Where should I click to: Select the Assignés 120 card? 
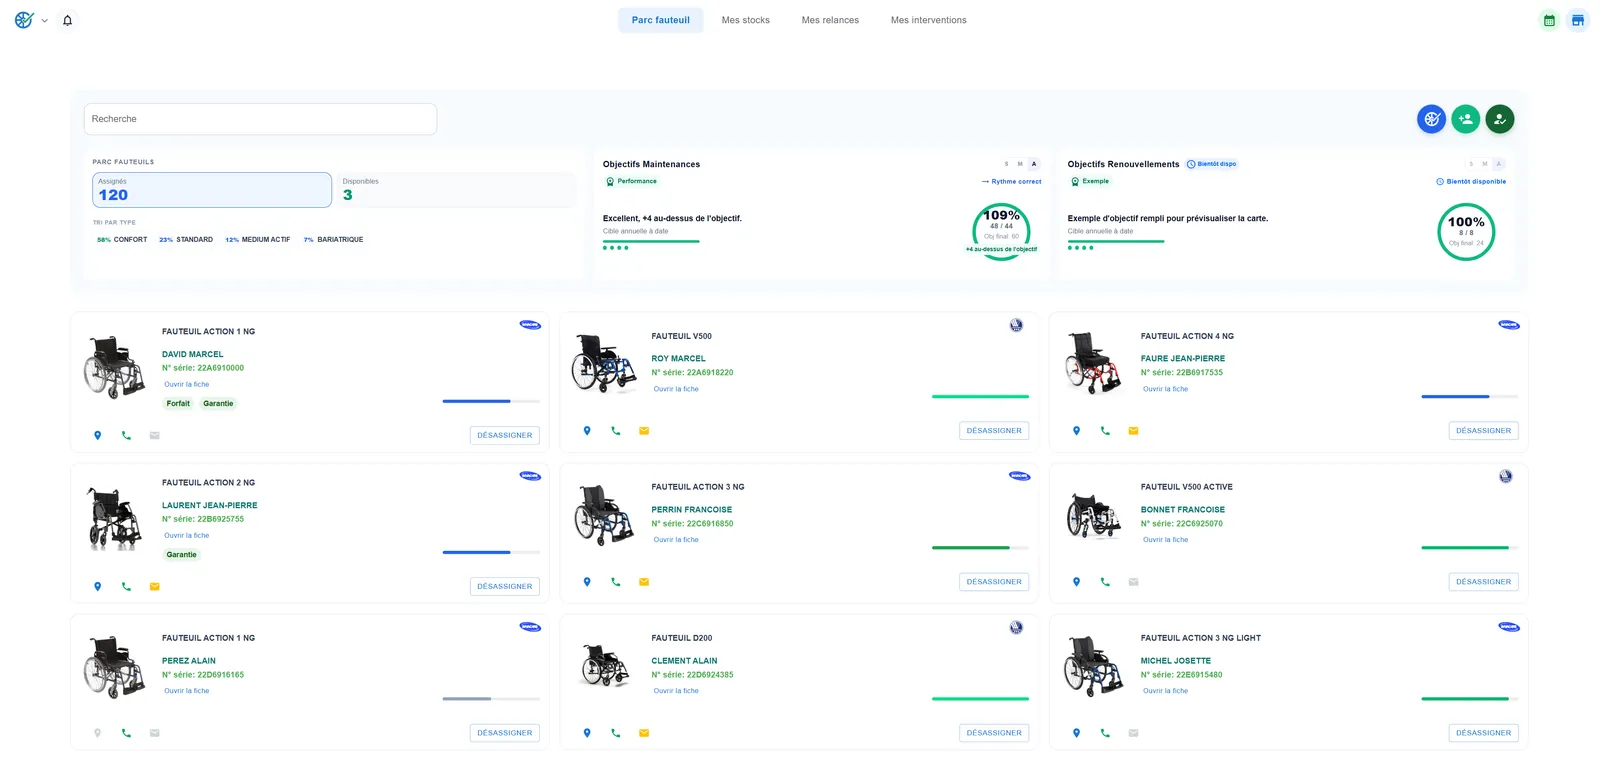point(212,190)
